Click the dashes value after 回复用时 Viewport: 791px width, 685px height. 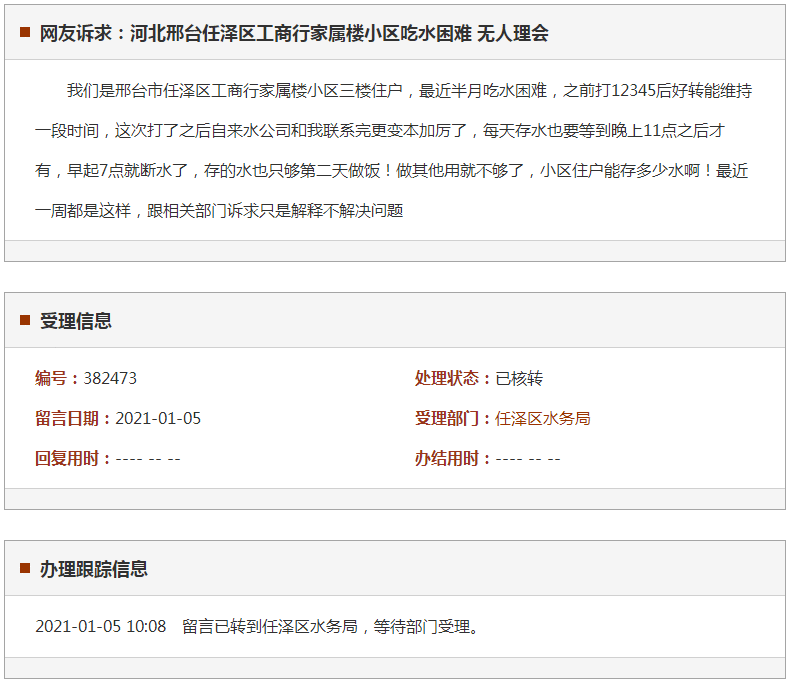click(148, 459)
